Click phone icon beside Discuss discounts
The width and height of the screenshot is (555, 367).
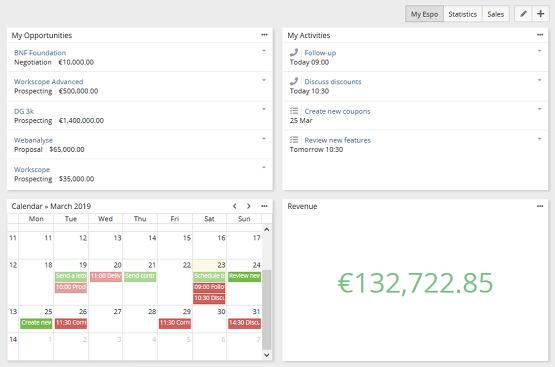click(294, 81)
